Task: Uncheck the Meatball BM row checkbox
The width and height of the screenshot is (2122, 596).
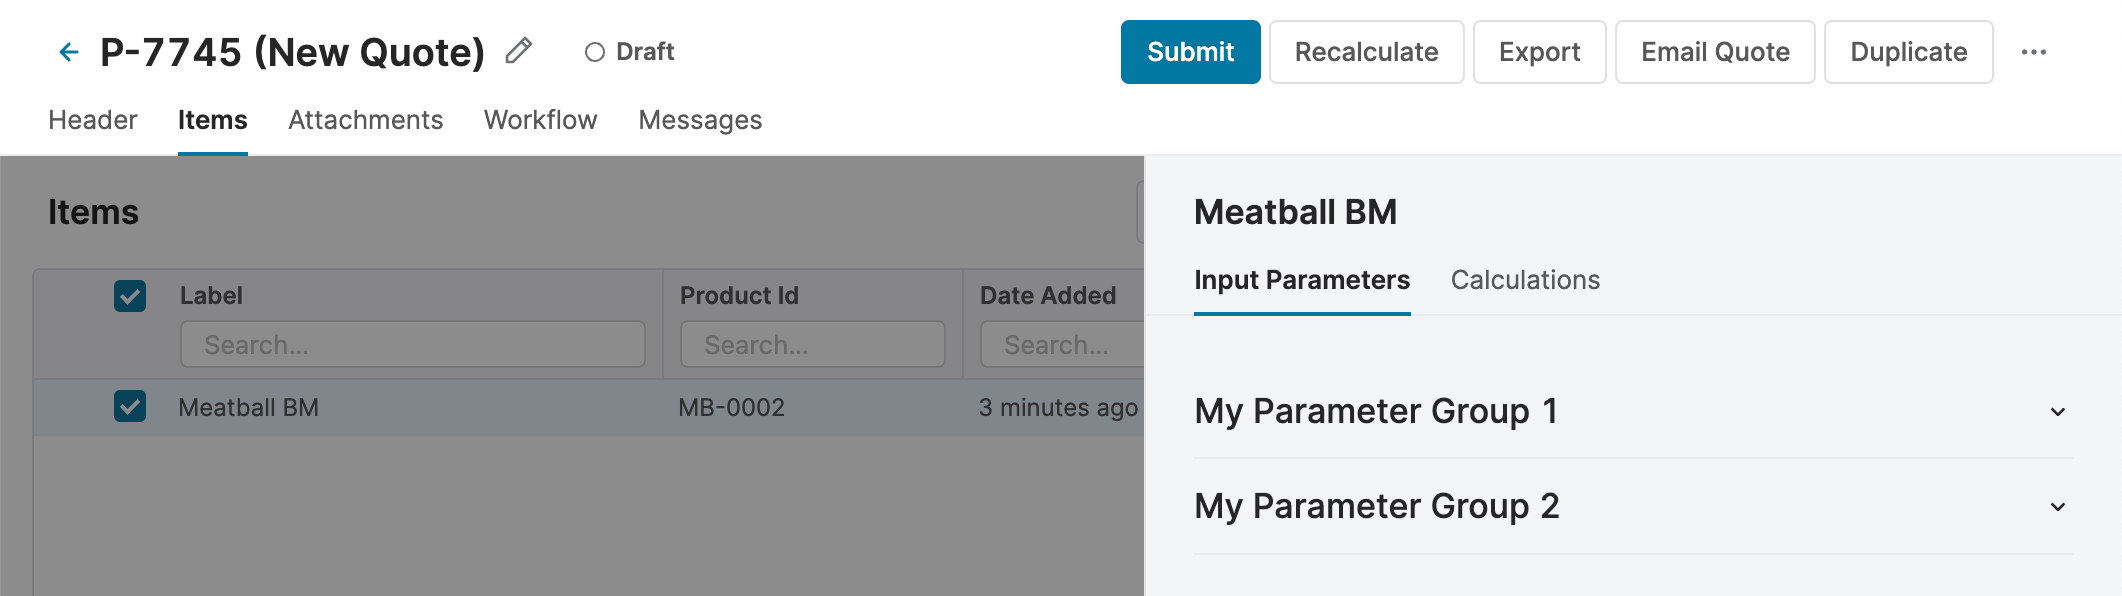Action: point(129,407)
